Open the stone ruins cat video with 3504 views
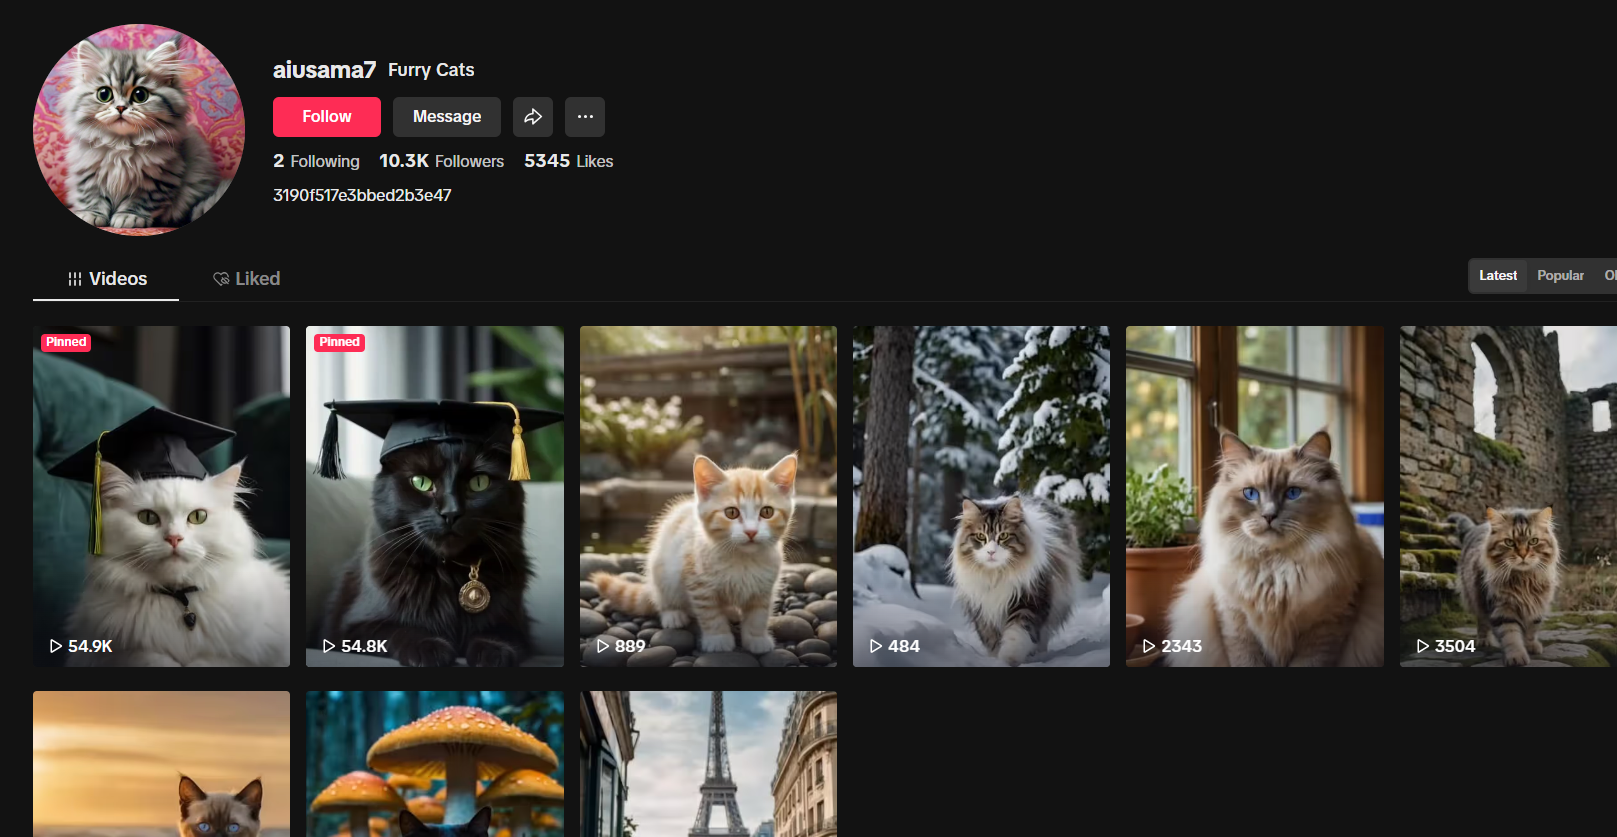Image resolution: width=1617 pixels, height=837 pixels. click(x=1508, y=496)
